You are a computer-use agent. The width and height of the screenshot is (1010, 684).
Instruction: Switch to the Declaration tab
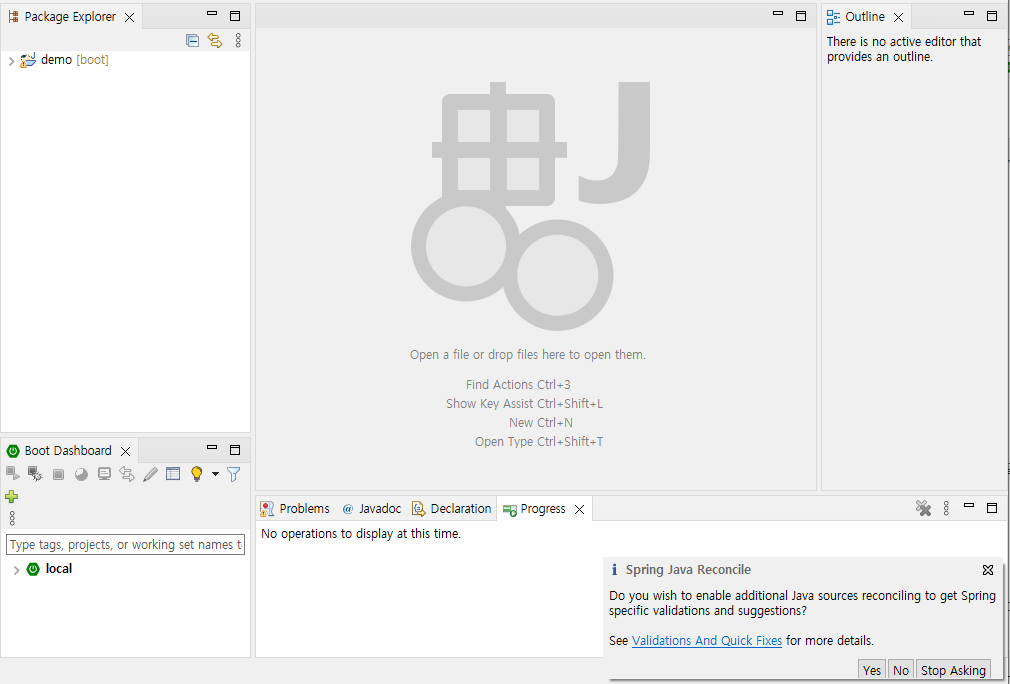point(452,509)
